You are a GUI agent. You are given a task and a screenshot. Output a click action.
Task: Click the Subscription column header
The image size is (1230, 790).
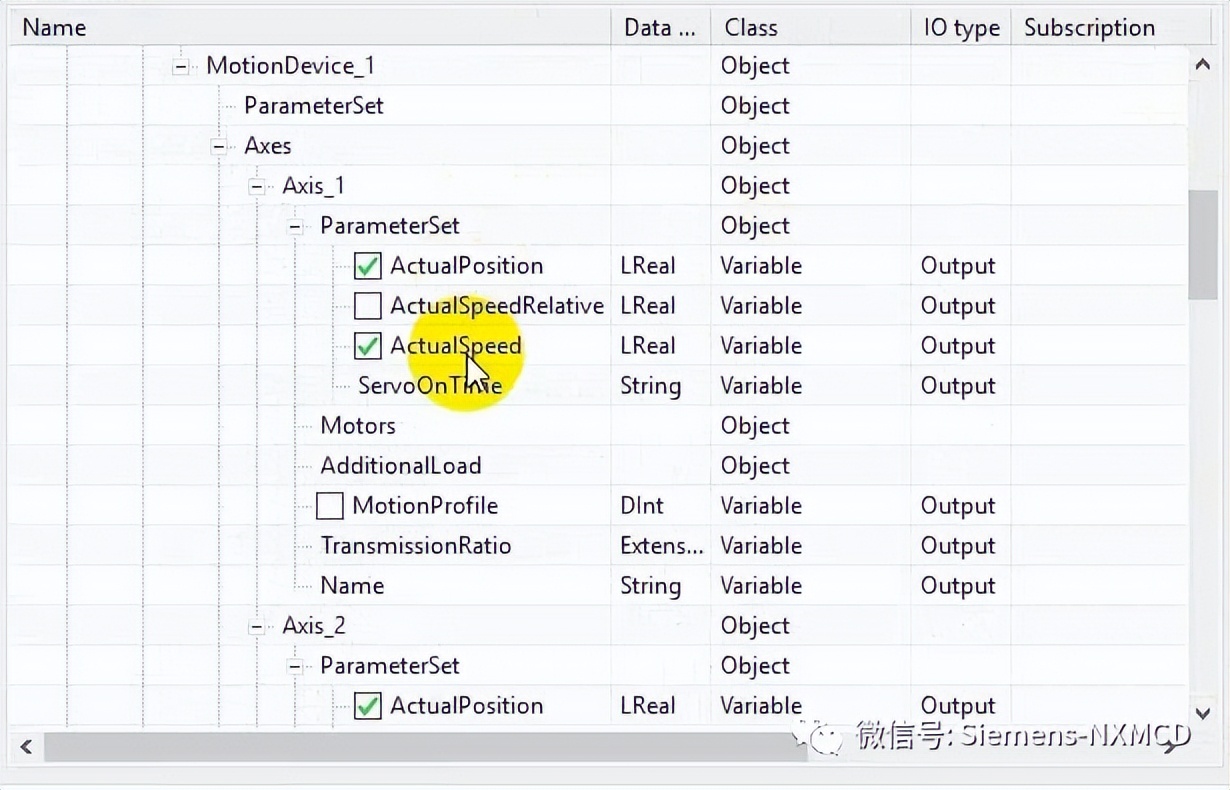(1090, 27)
